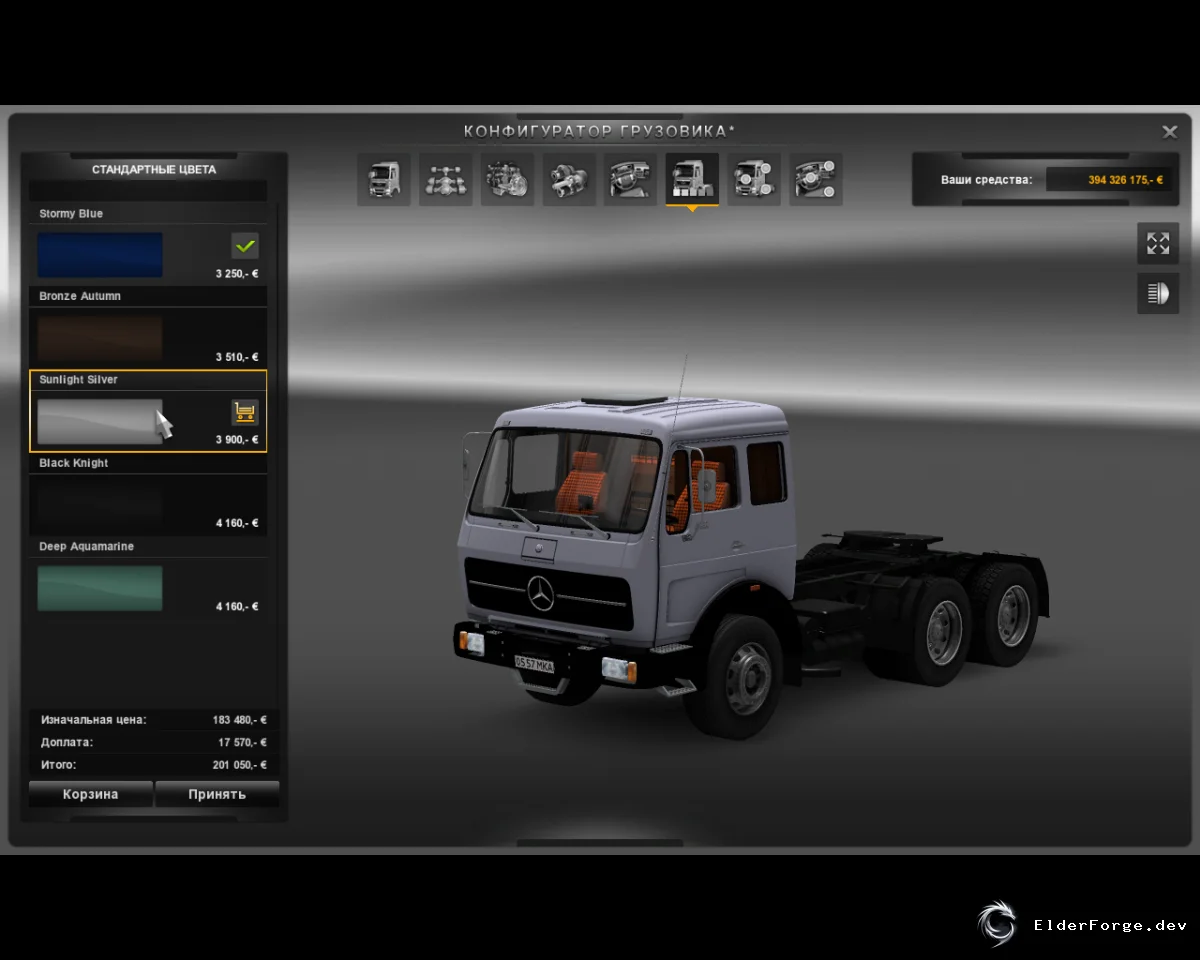
Task: Click the Ваши средства label
Action: pos(986,180)
